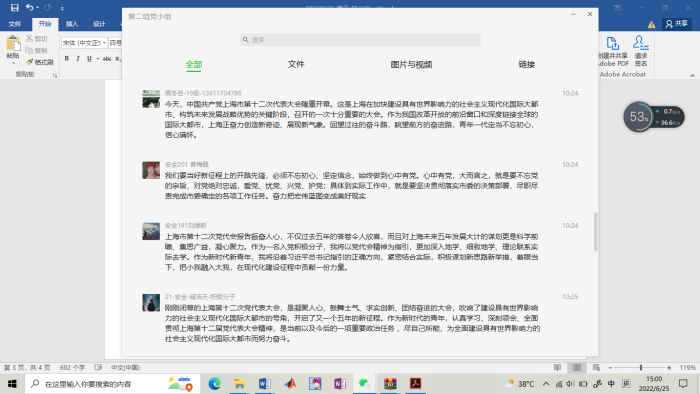Switch to the 文件 tab in chat history

(296, 64)
